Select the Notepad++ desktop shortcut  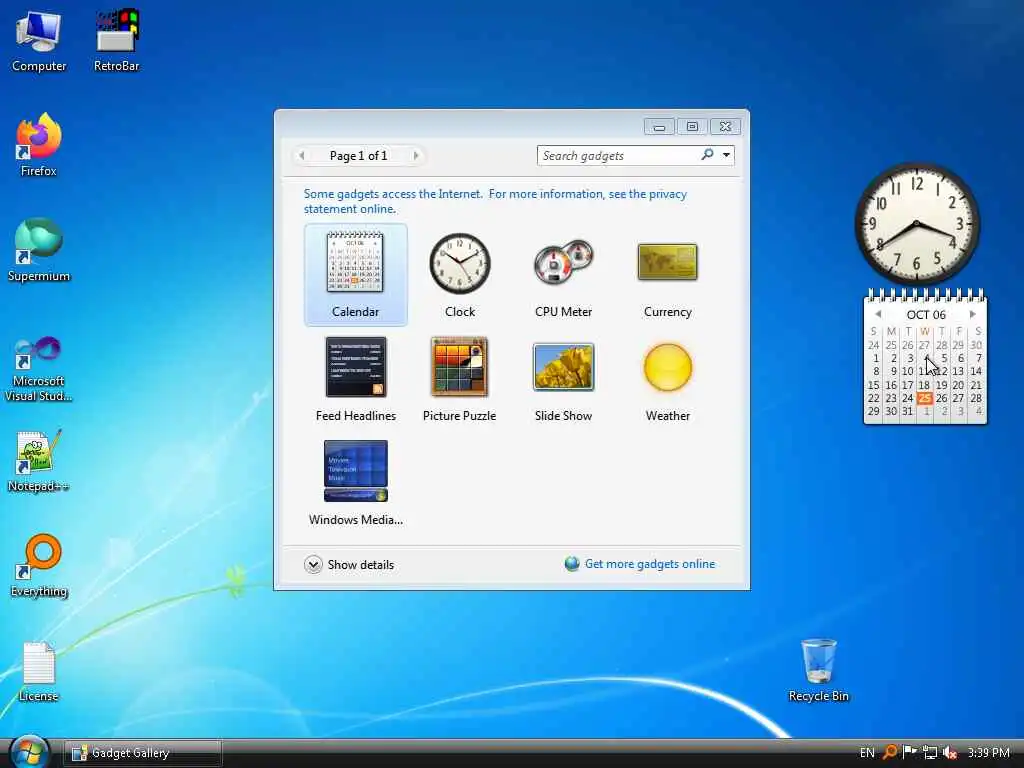[39, 461]
